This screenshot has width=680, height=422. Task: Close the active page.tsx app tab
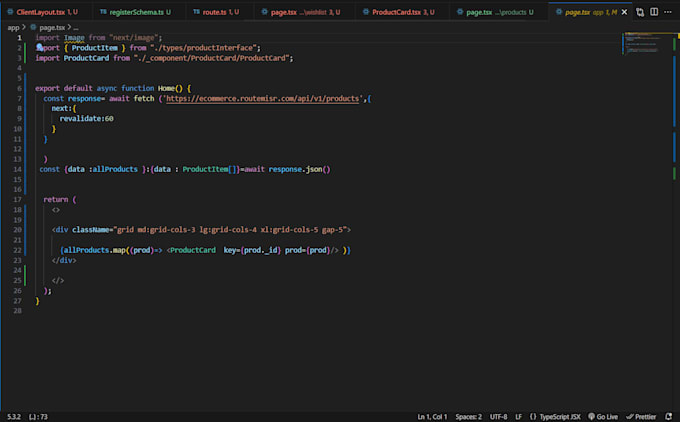[624, 12]
